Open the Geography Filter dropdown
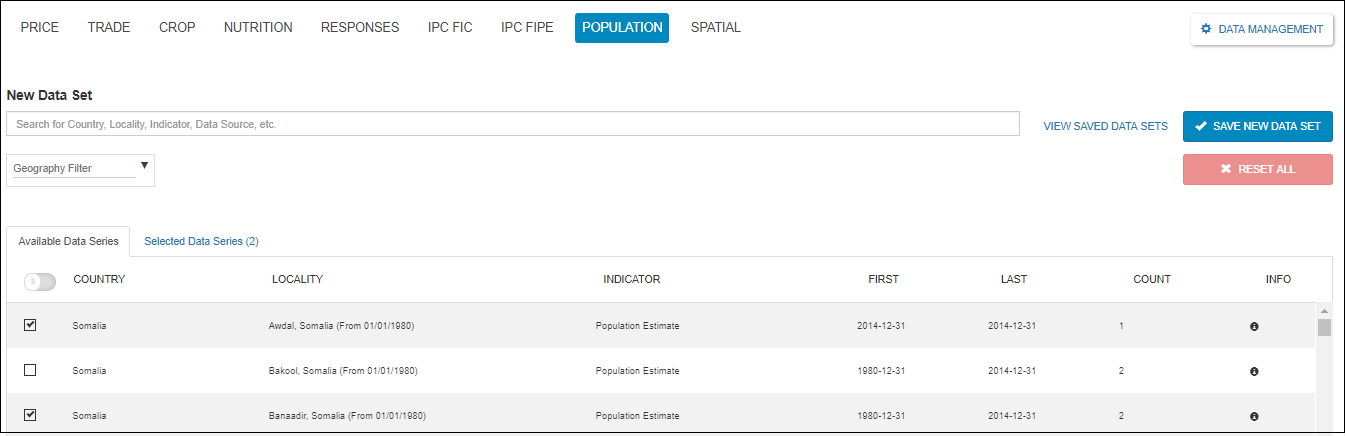 80,169
